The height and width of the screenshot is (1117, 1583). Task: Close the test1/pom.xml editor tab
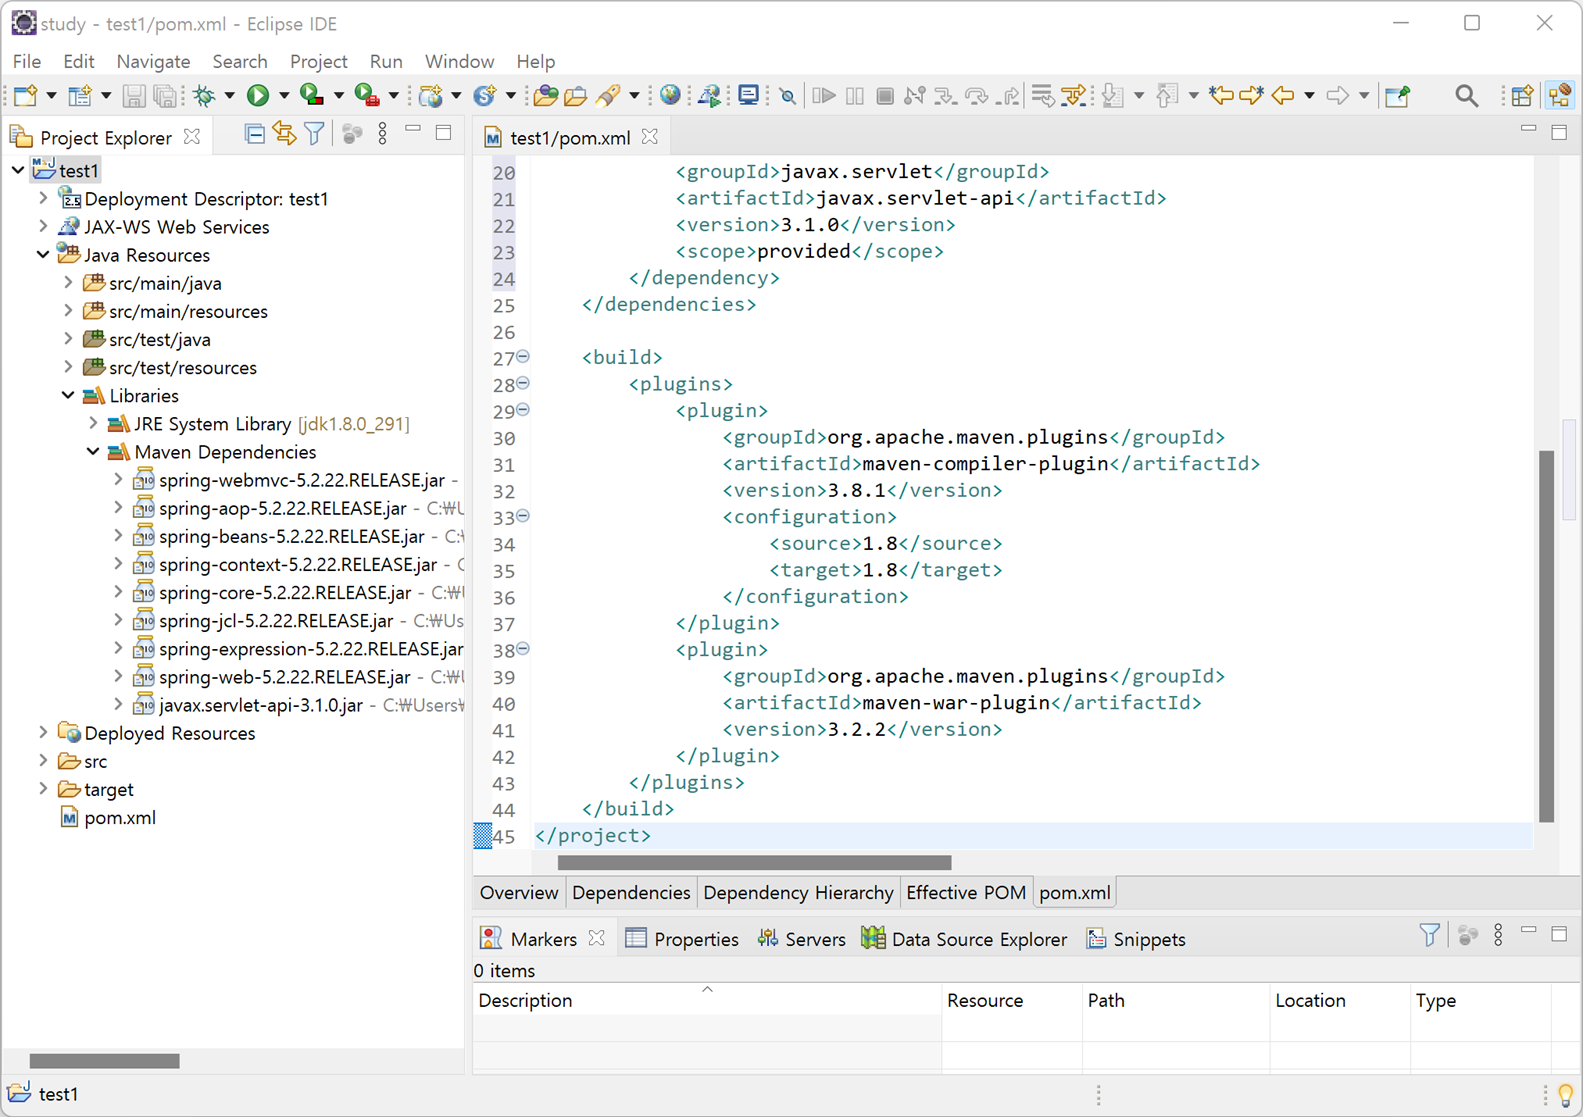coord(650,137)
